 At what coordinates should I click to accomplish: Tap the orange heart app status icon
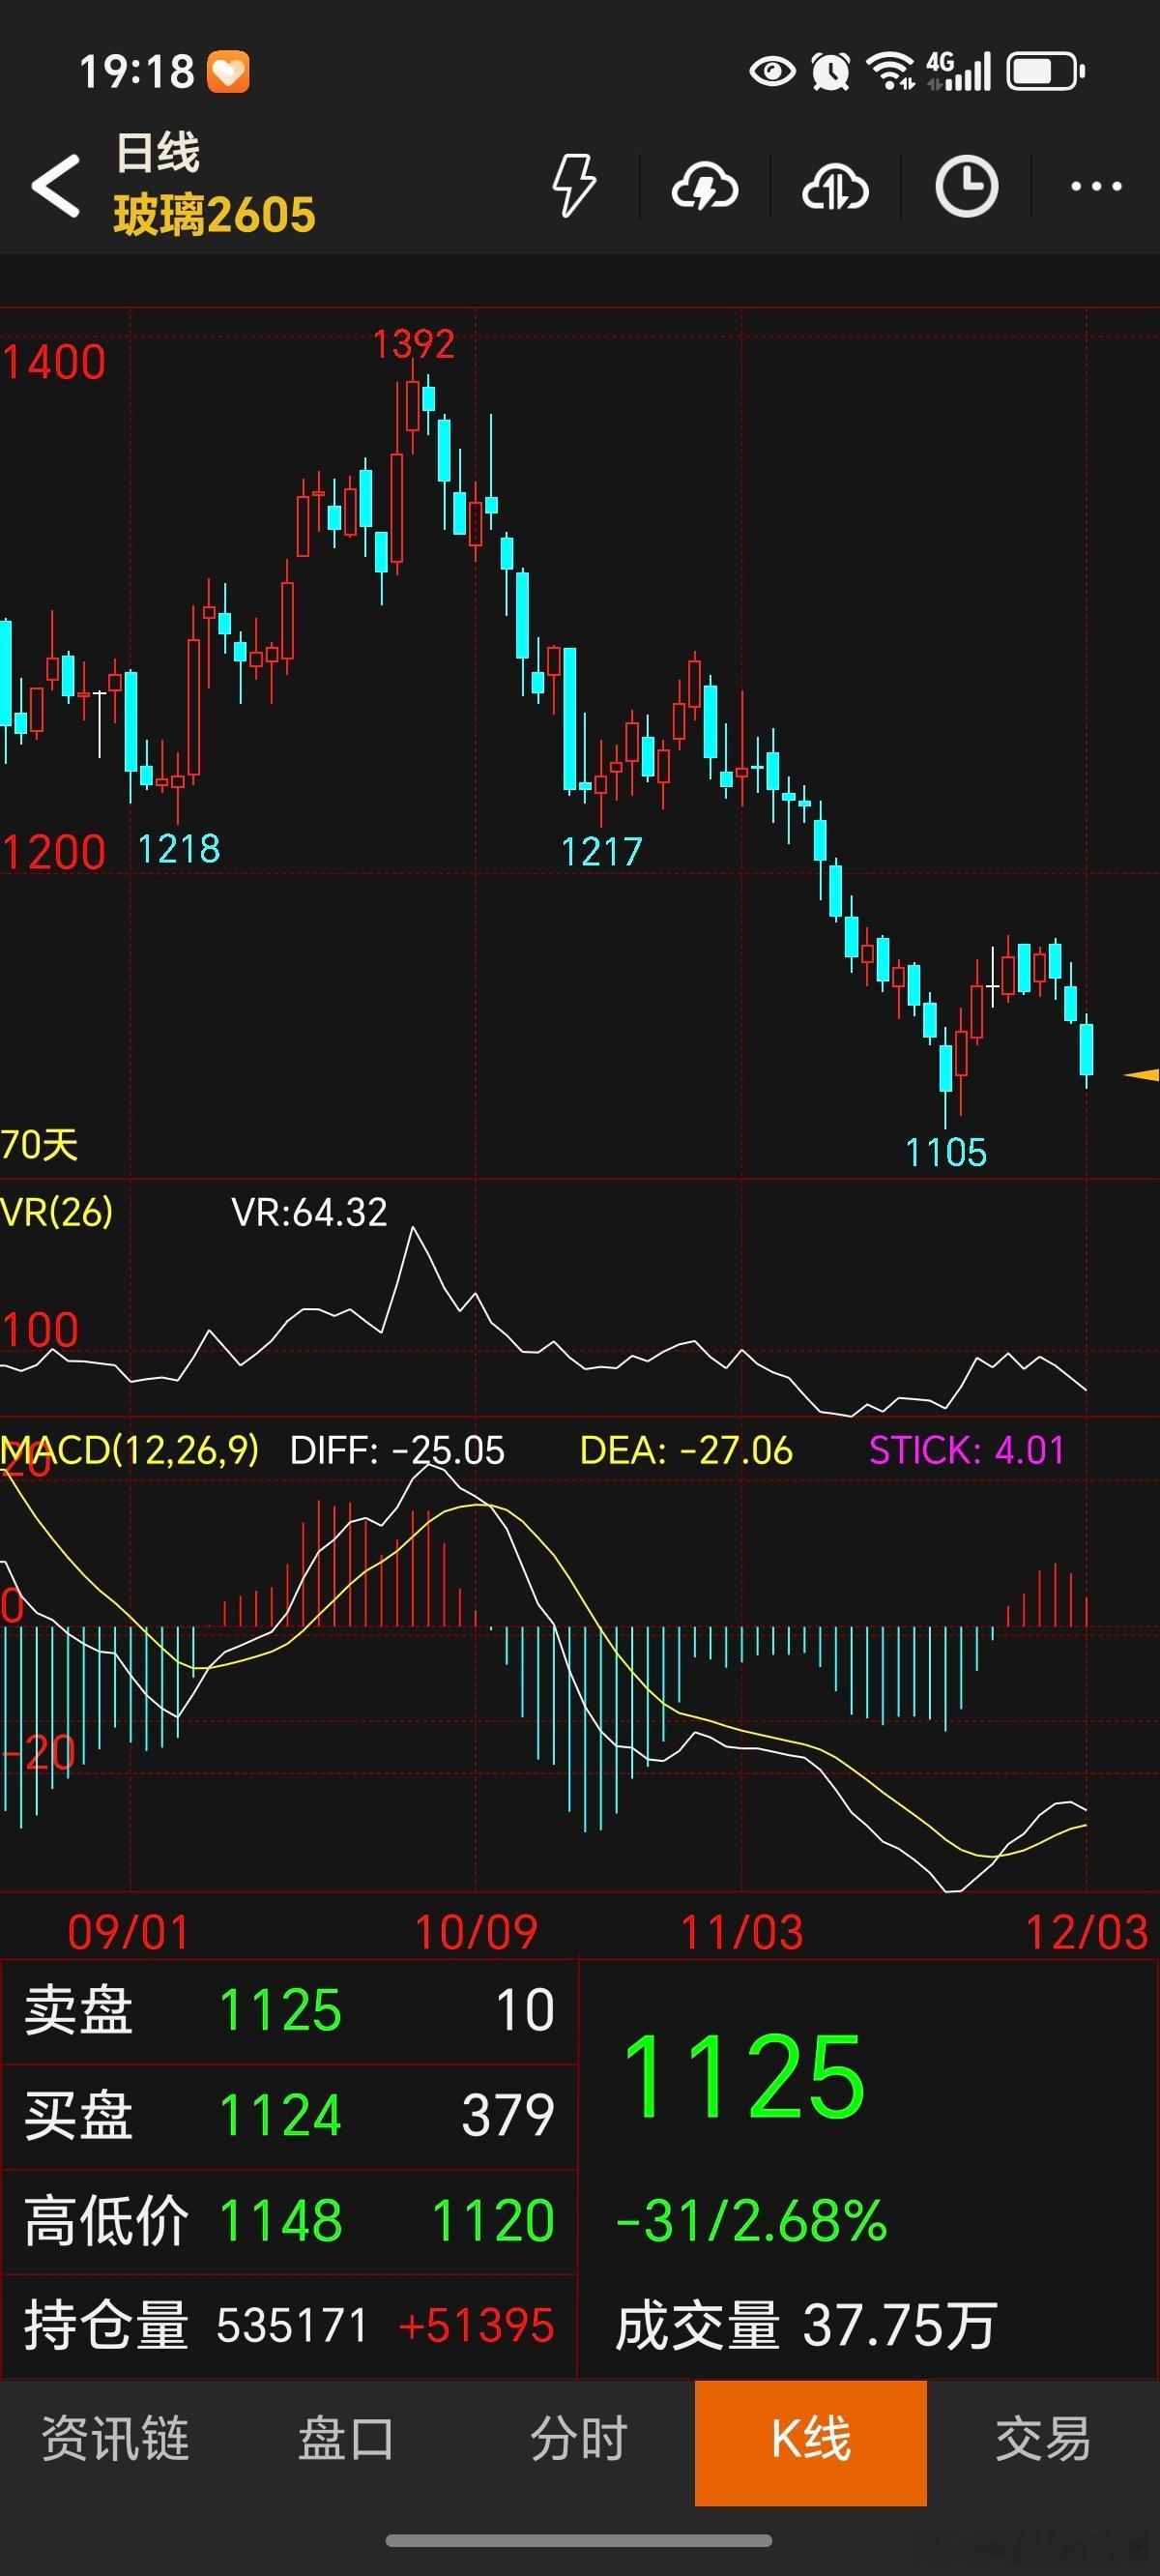tap(228, 72)
